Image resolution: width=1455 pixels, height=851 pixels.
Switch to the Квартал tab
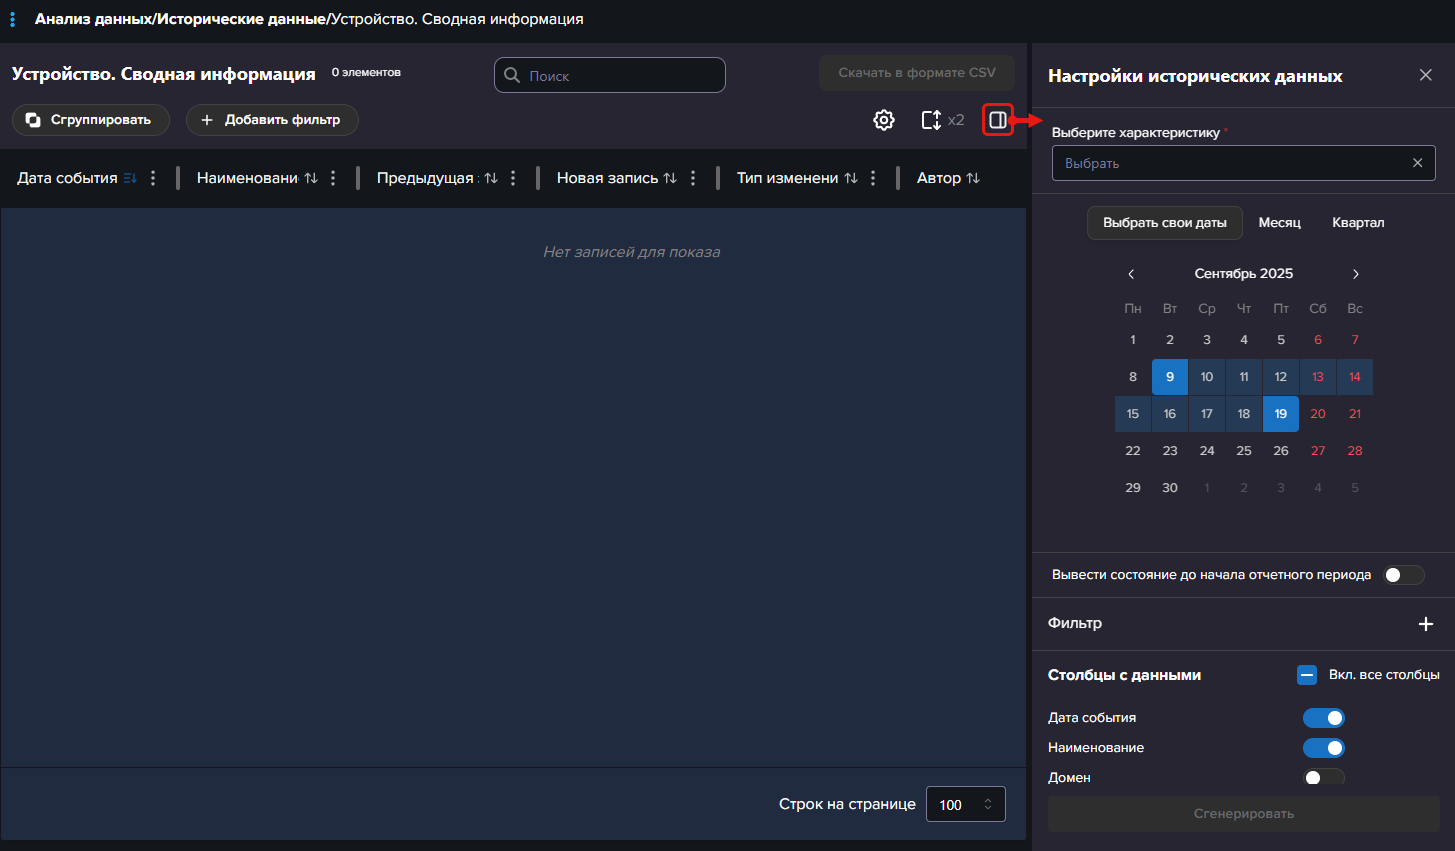1358,223
